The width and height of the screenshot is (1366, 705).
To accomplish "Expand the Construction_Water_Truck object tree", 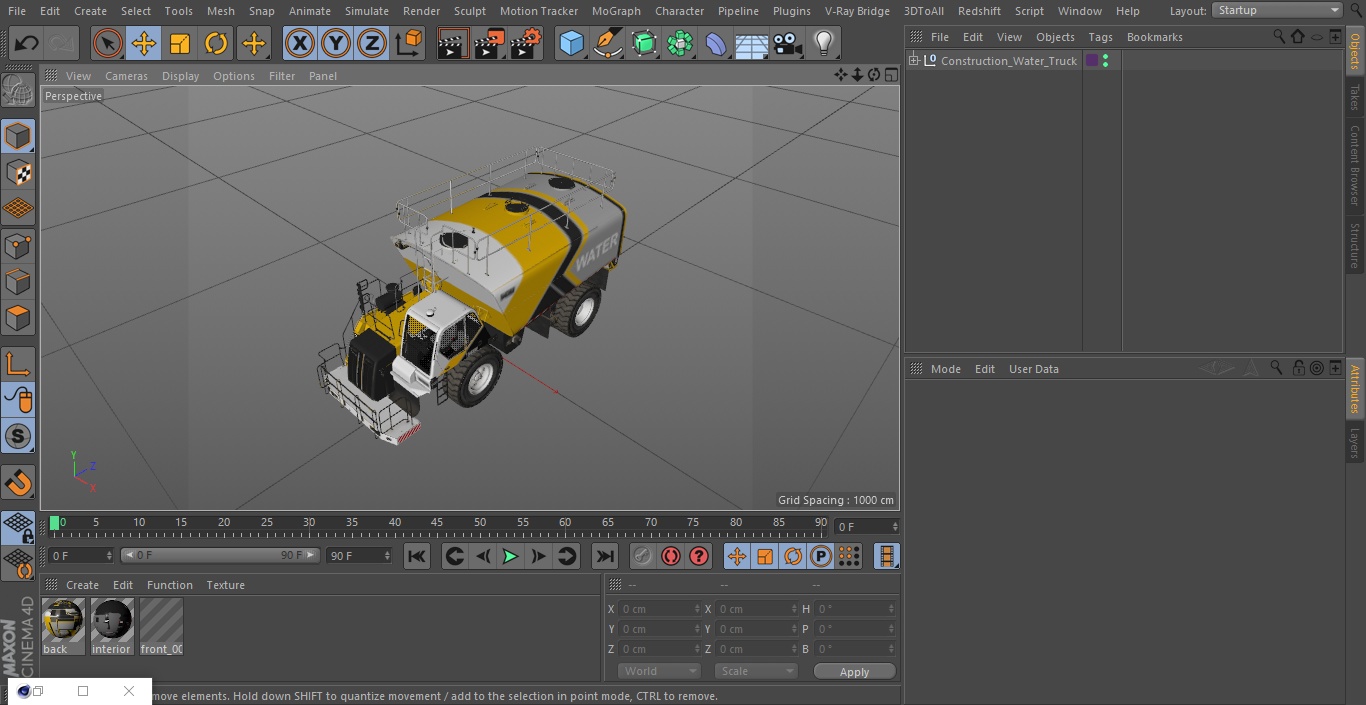I will pyautogui.click(x=913, y=61).
